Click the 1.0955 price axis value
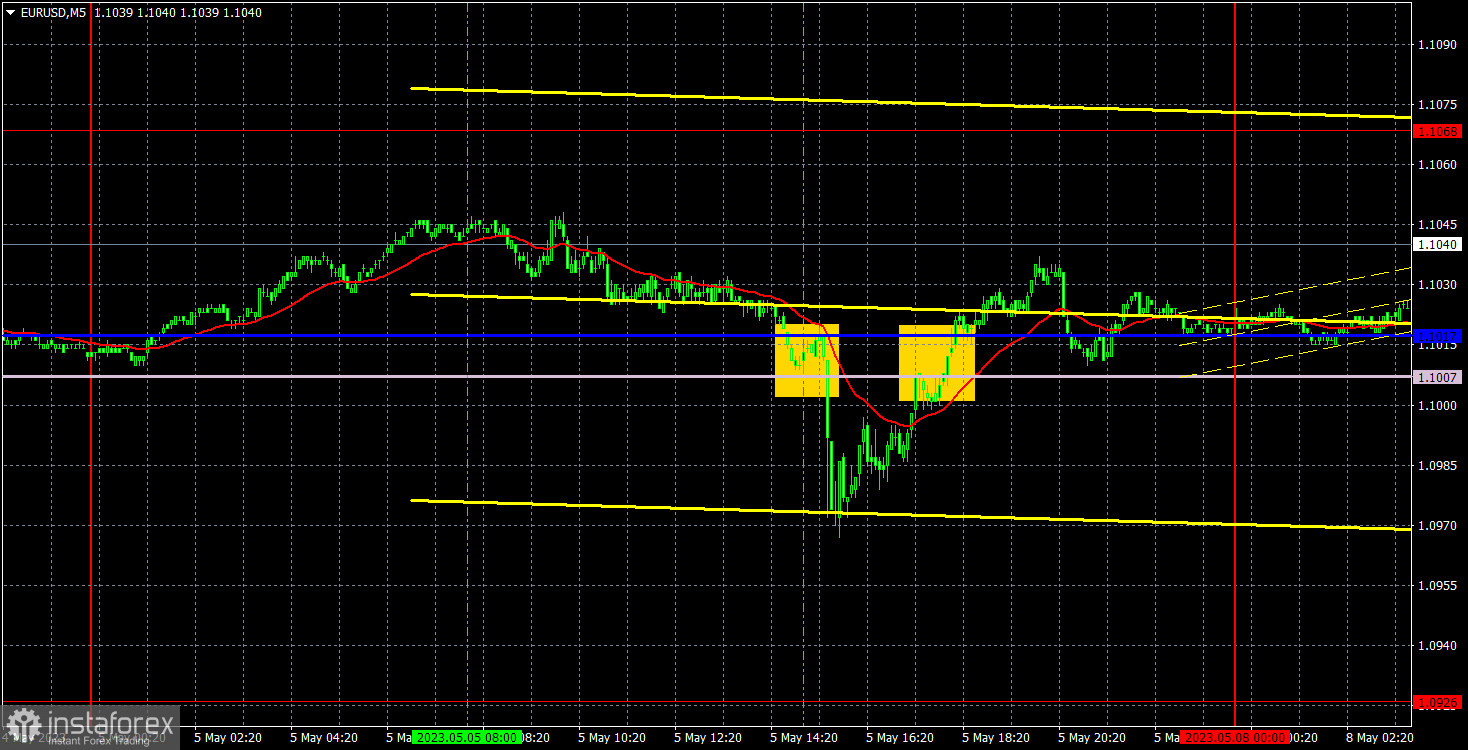 1436,586
